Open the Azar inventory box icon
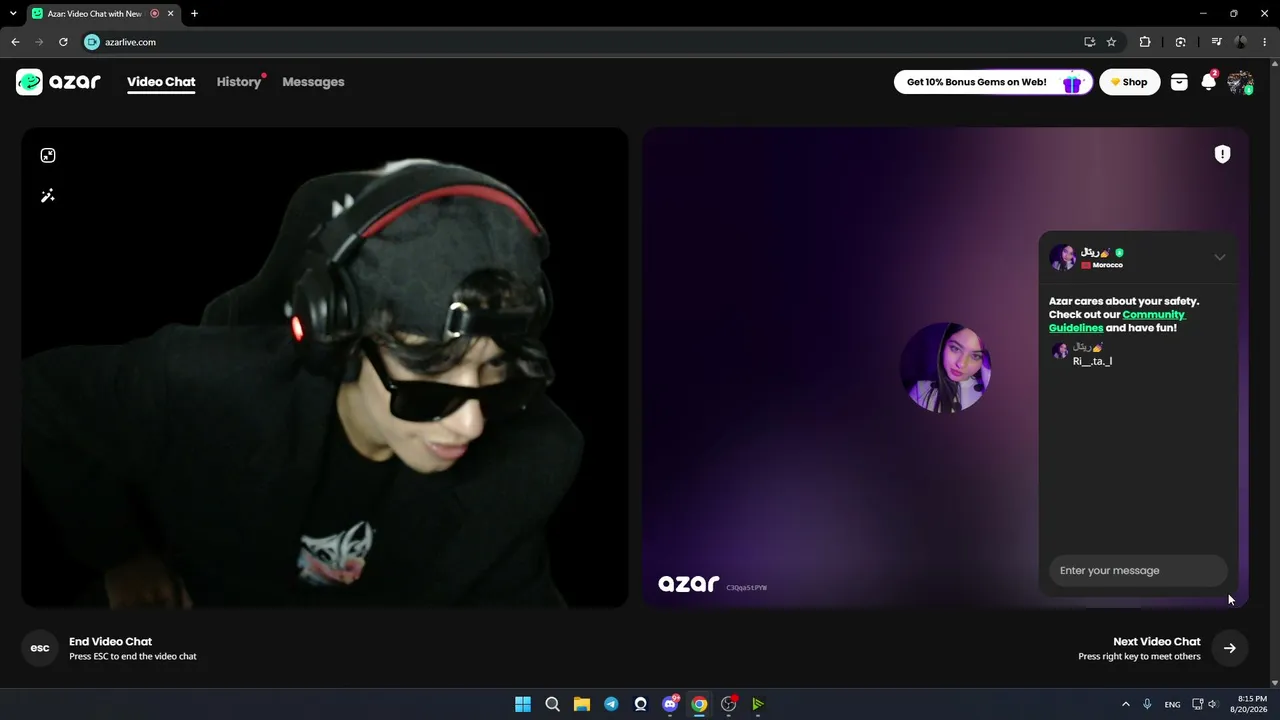The height and width of the screenshot is (720, 1280). [x=1179, y=82]
